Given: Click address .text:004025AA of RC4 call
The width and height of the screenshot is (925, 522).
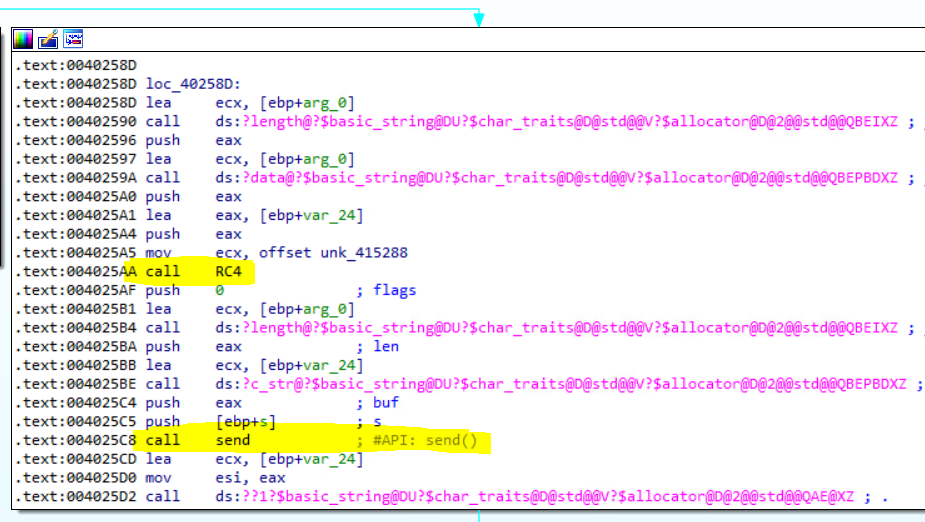Looking at the screenshot, I should pos(77,271).
